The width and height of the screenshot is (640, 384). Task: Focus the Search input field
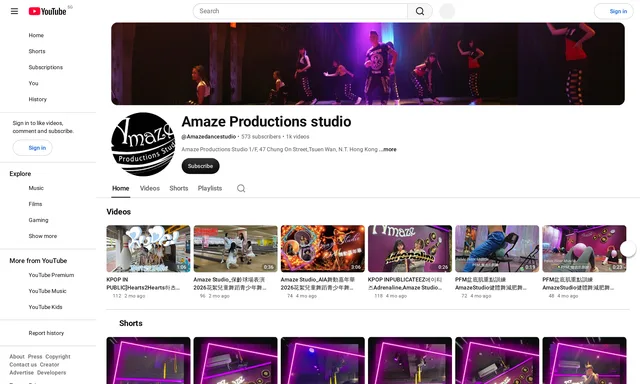300,11
